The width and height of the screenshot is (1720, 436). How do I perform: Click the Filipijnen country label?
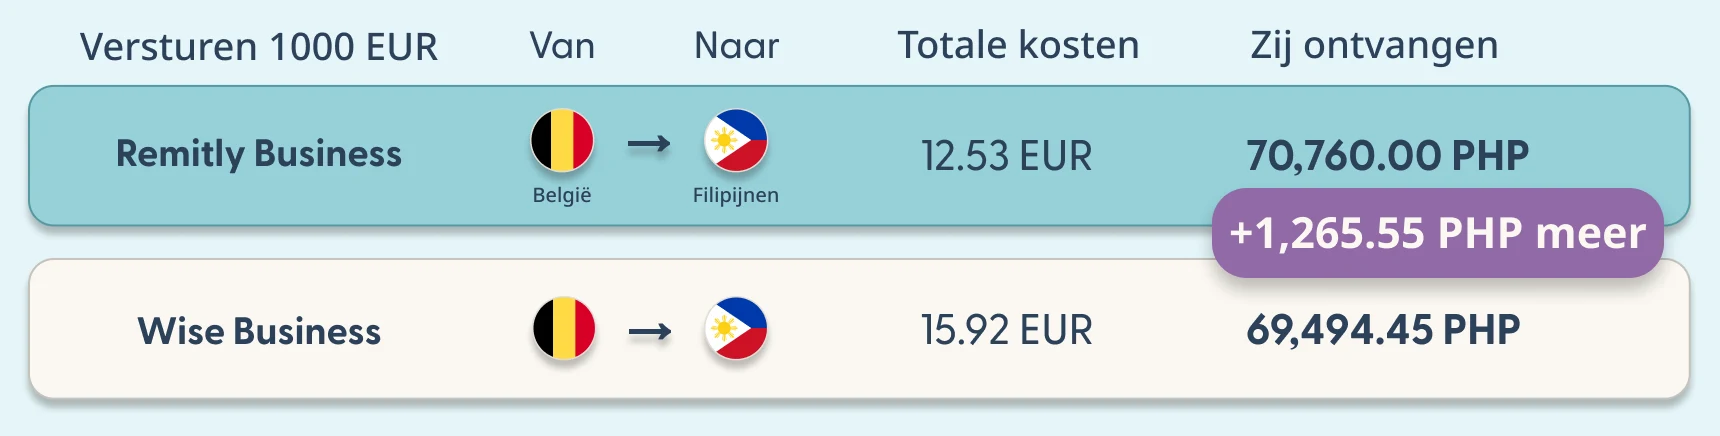pyautogui.click(x=736, y=195)
